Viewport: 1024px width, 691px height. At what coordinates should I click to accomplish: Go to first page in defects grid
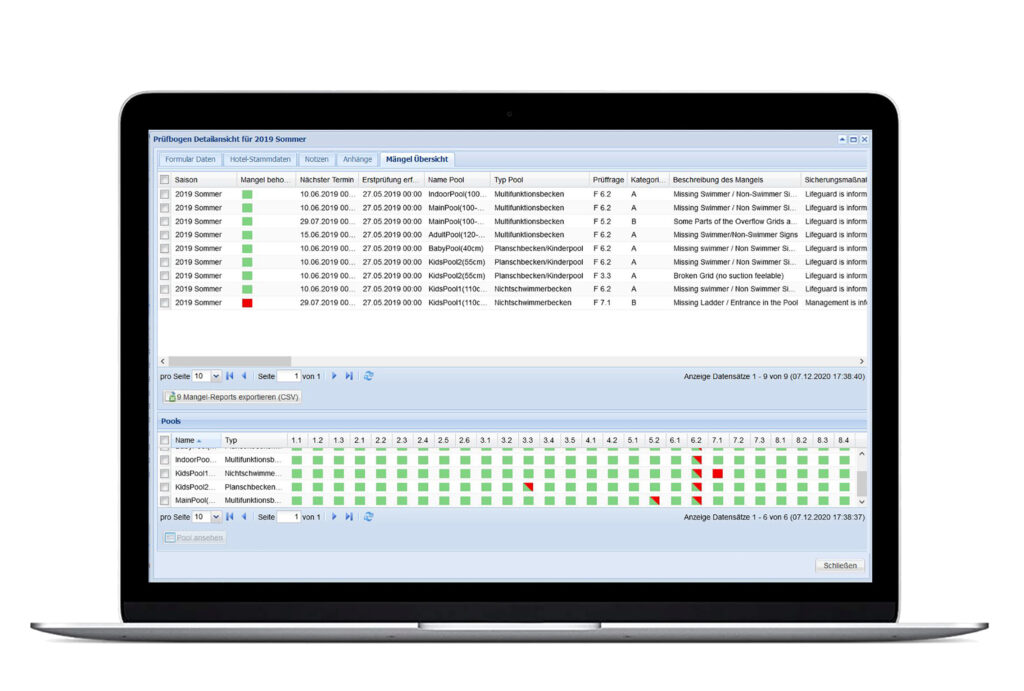(x=230, y=376)
